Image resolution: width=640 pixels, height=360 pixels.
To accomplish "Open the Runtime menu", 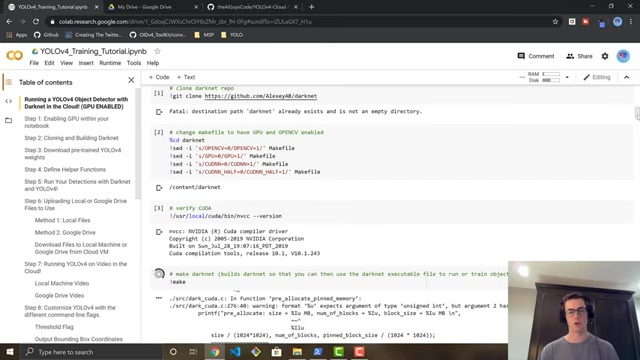I will (110, 63).
